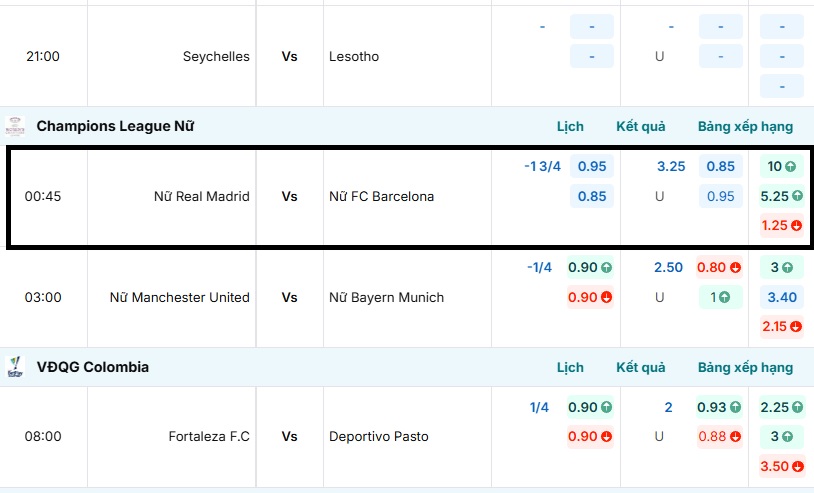
Task: Select the Nữ Real Madrid team name
Action: click(x=201, y=197)
